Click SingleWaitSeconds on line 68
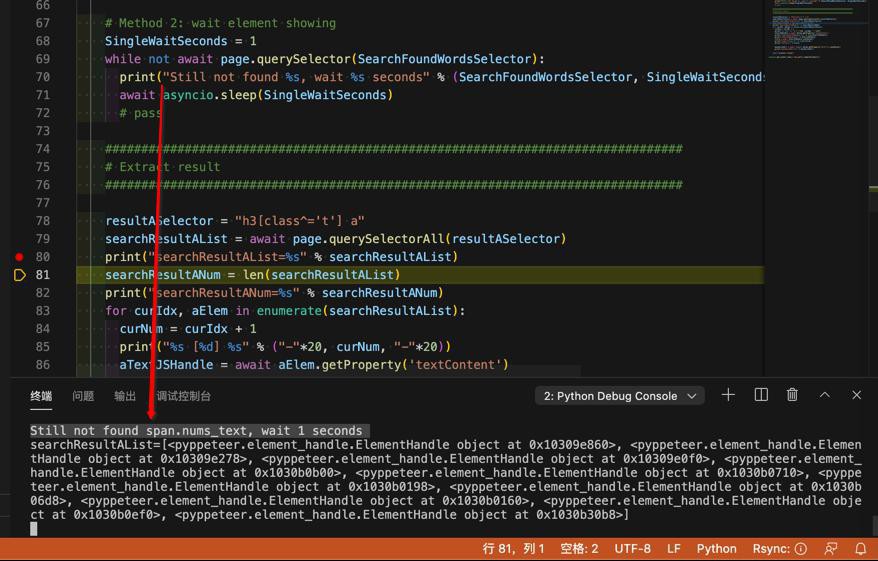The width and height of the screenshot is (878, 561). [x=166, y=41]
